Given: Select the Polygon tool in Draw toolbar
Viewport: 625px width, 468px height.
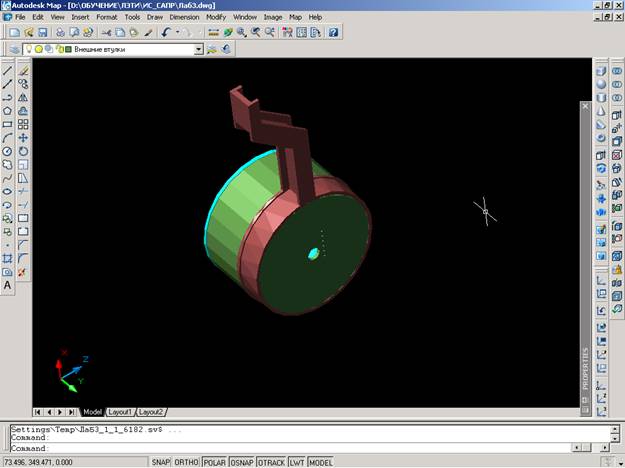Looking at the screenshot, I should click(7, 111).
